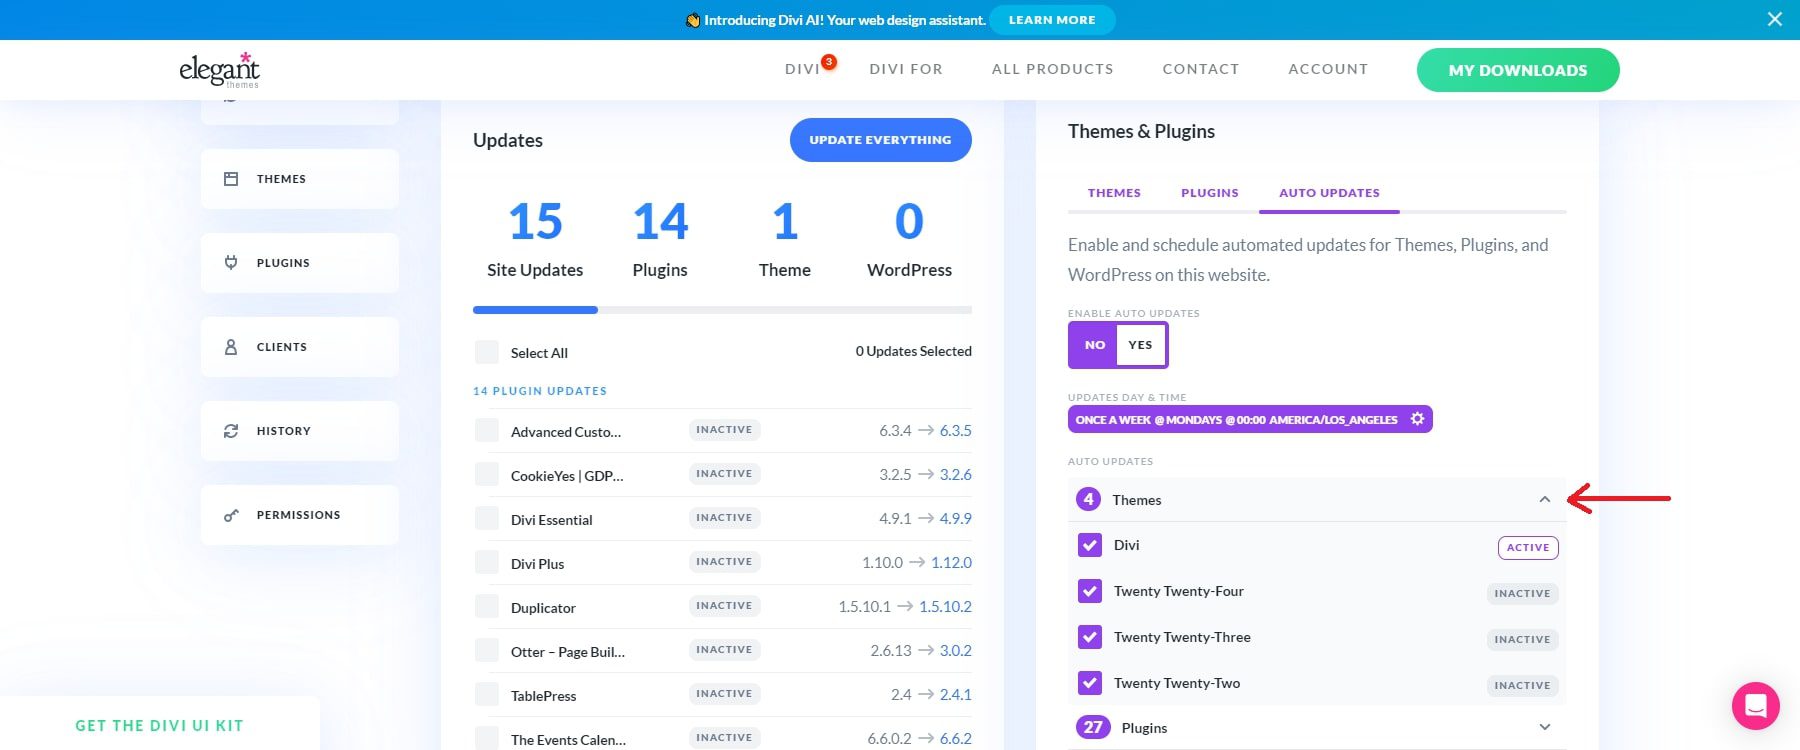Viewport: 1800px width, 750px height.
Task: Open the chat support bubble
Action: [x=1755, y=706]
